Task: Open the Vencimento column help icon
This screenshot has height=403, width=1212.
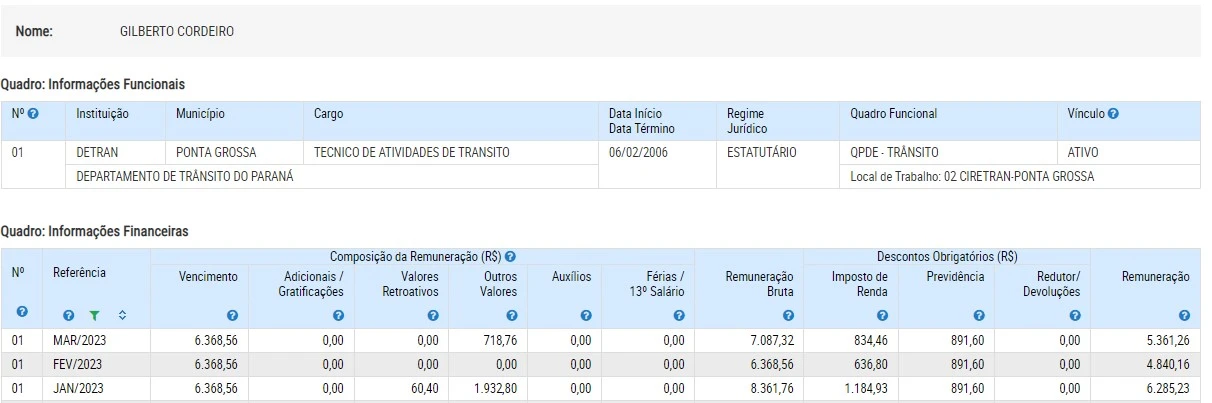Action: pos(232,316)
